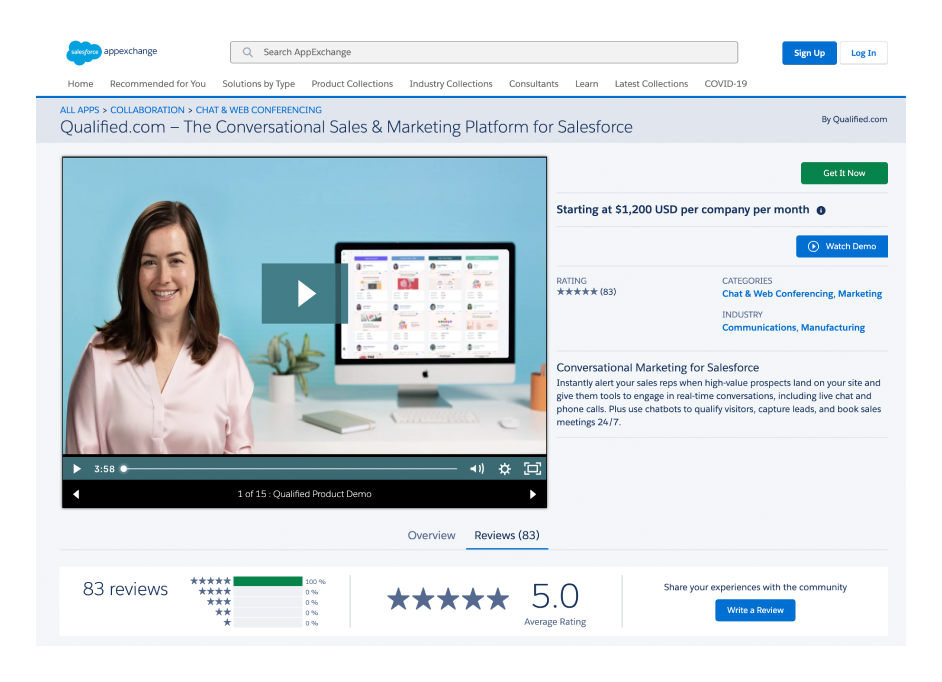Open the Chat & Web Conferencing category link
The width and height of the screenshot is (942, 682).
tap(778, 294)
